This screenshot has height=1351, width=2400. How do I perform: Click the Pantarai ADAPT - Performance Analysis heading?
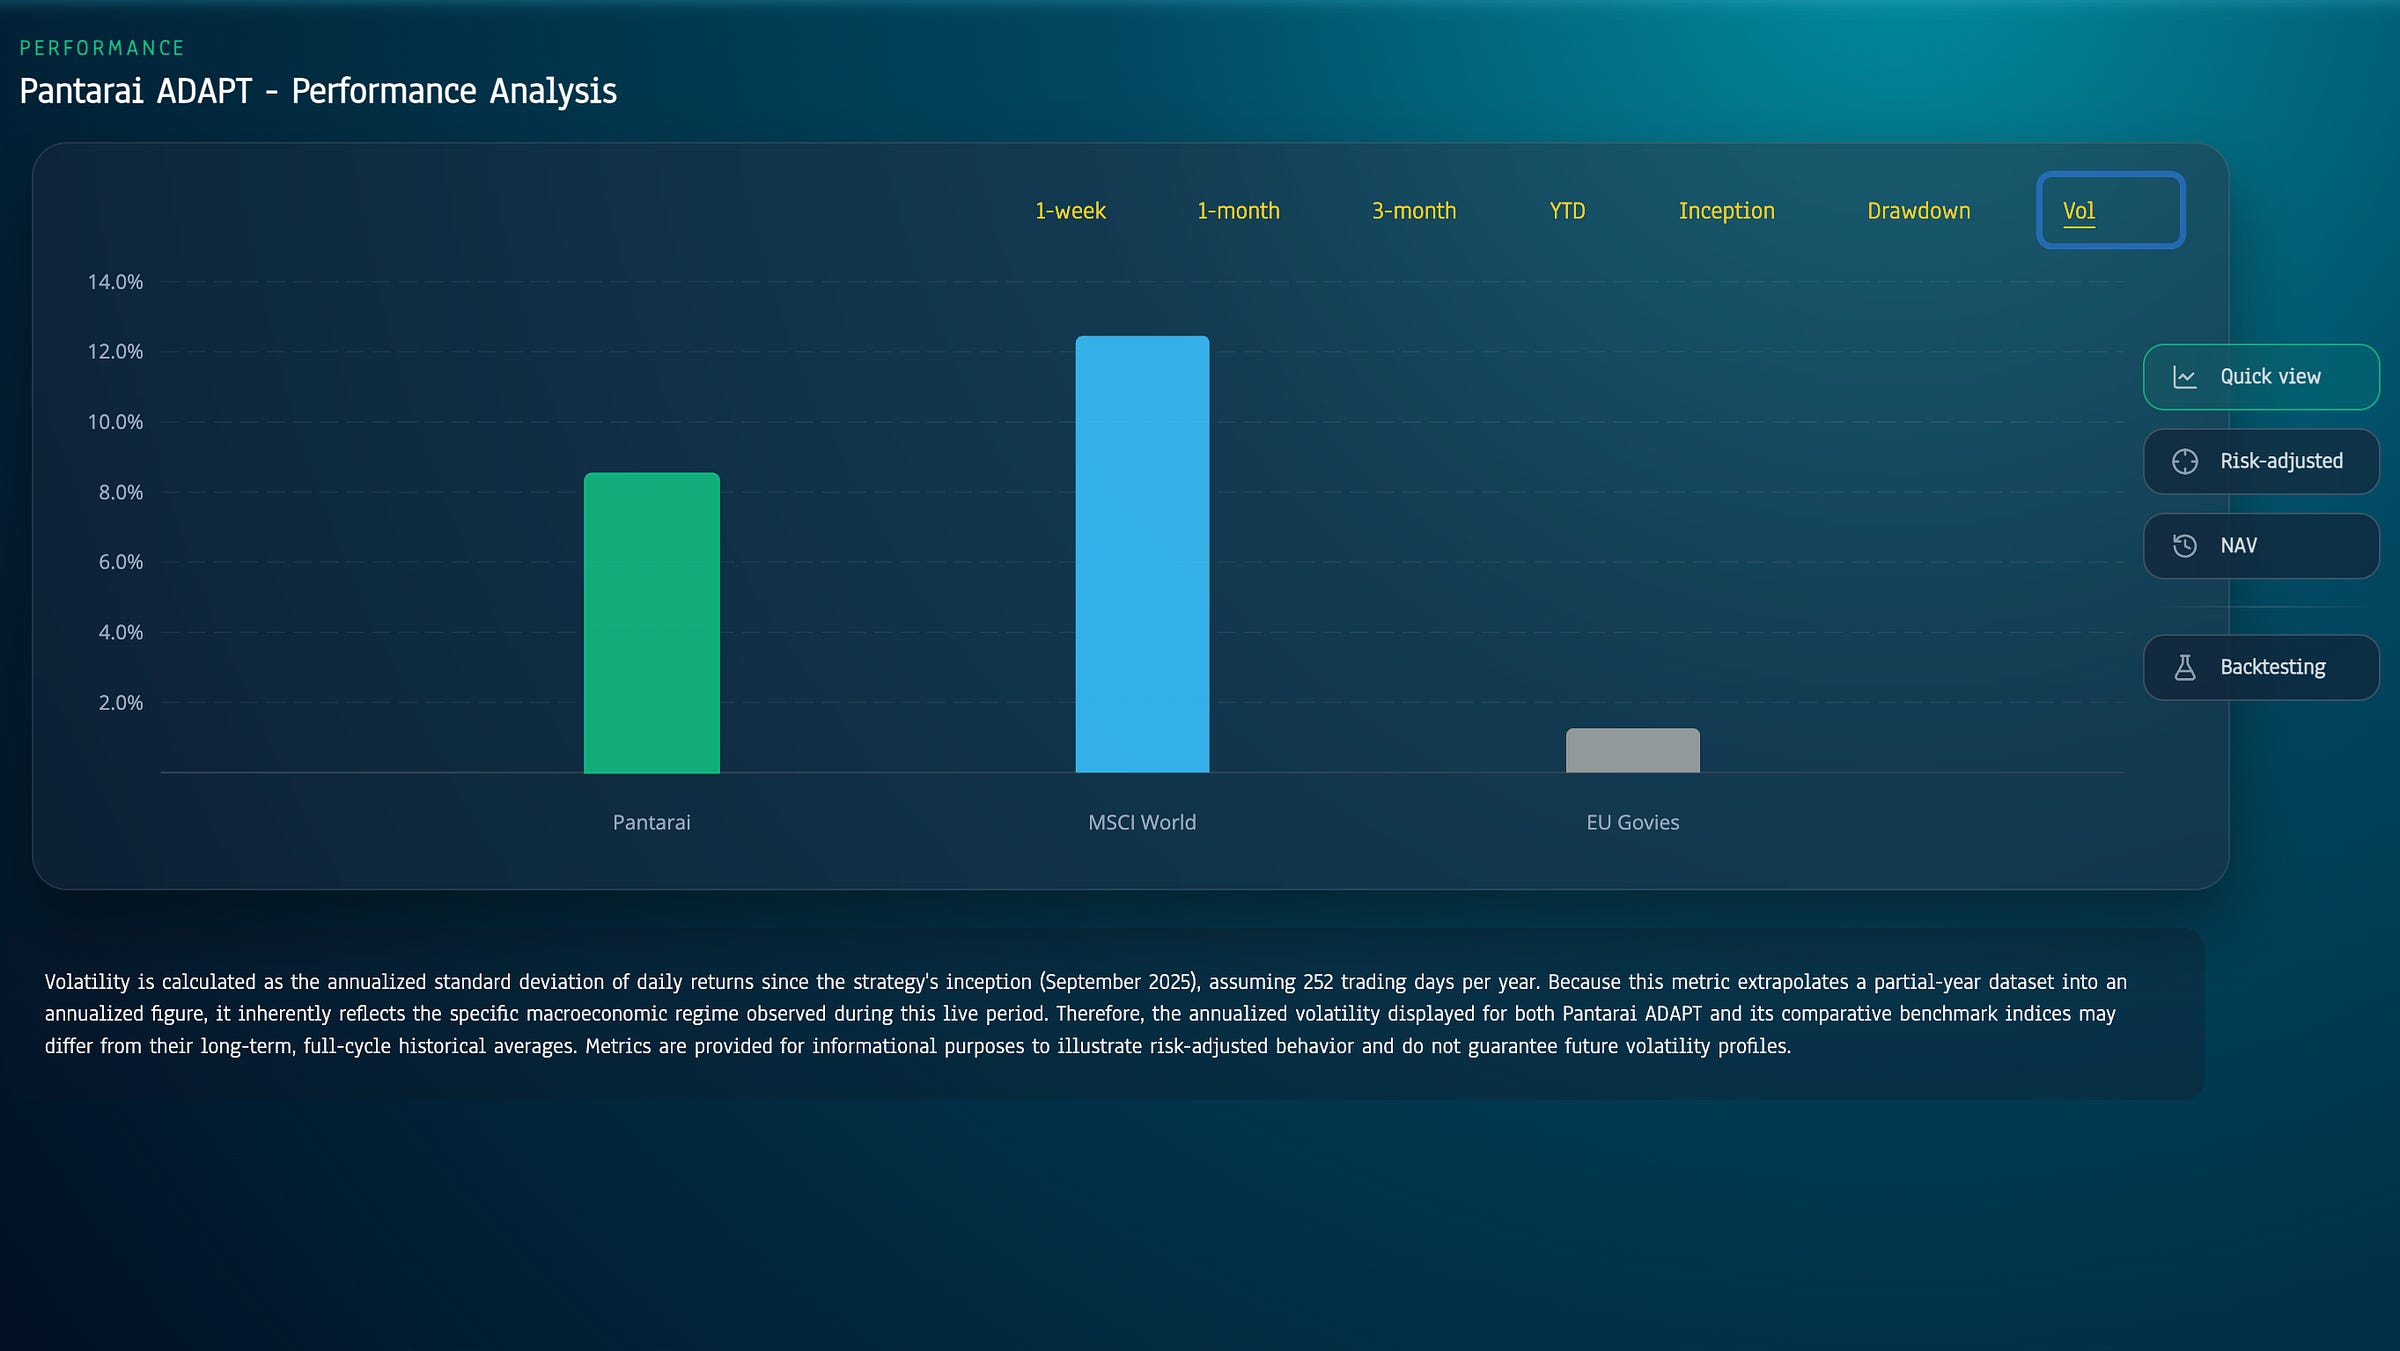click(x=318, y=91)
